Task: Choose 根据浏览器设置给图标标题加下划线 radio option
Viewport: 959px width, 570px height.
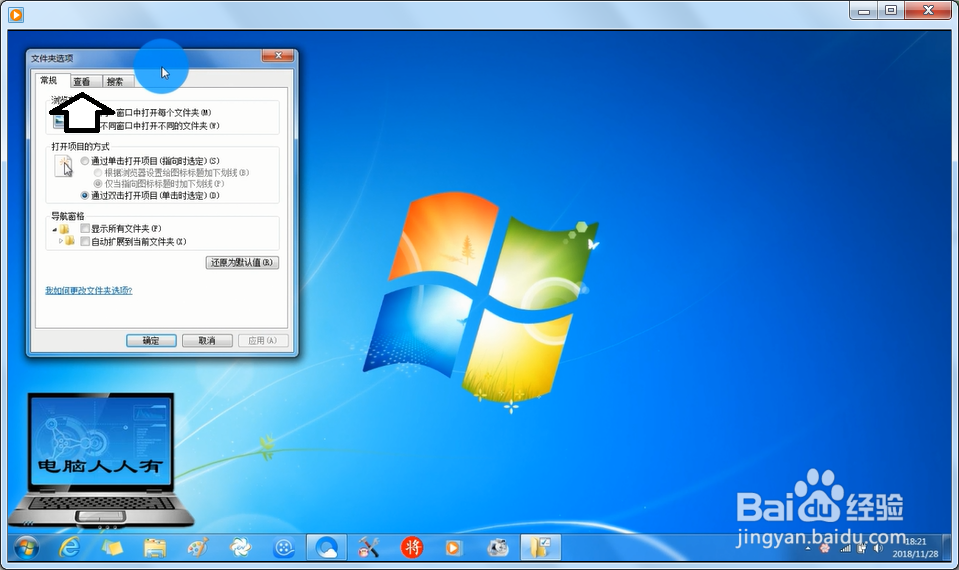Action: tap(98, 172)
